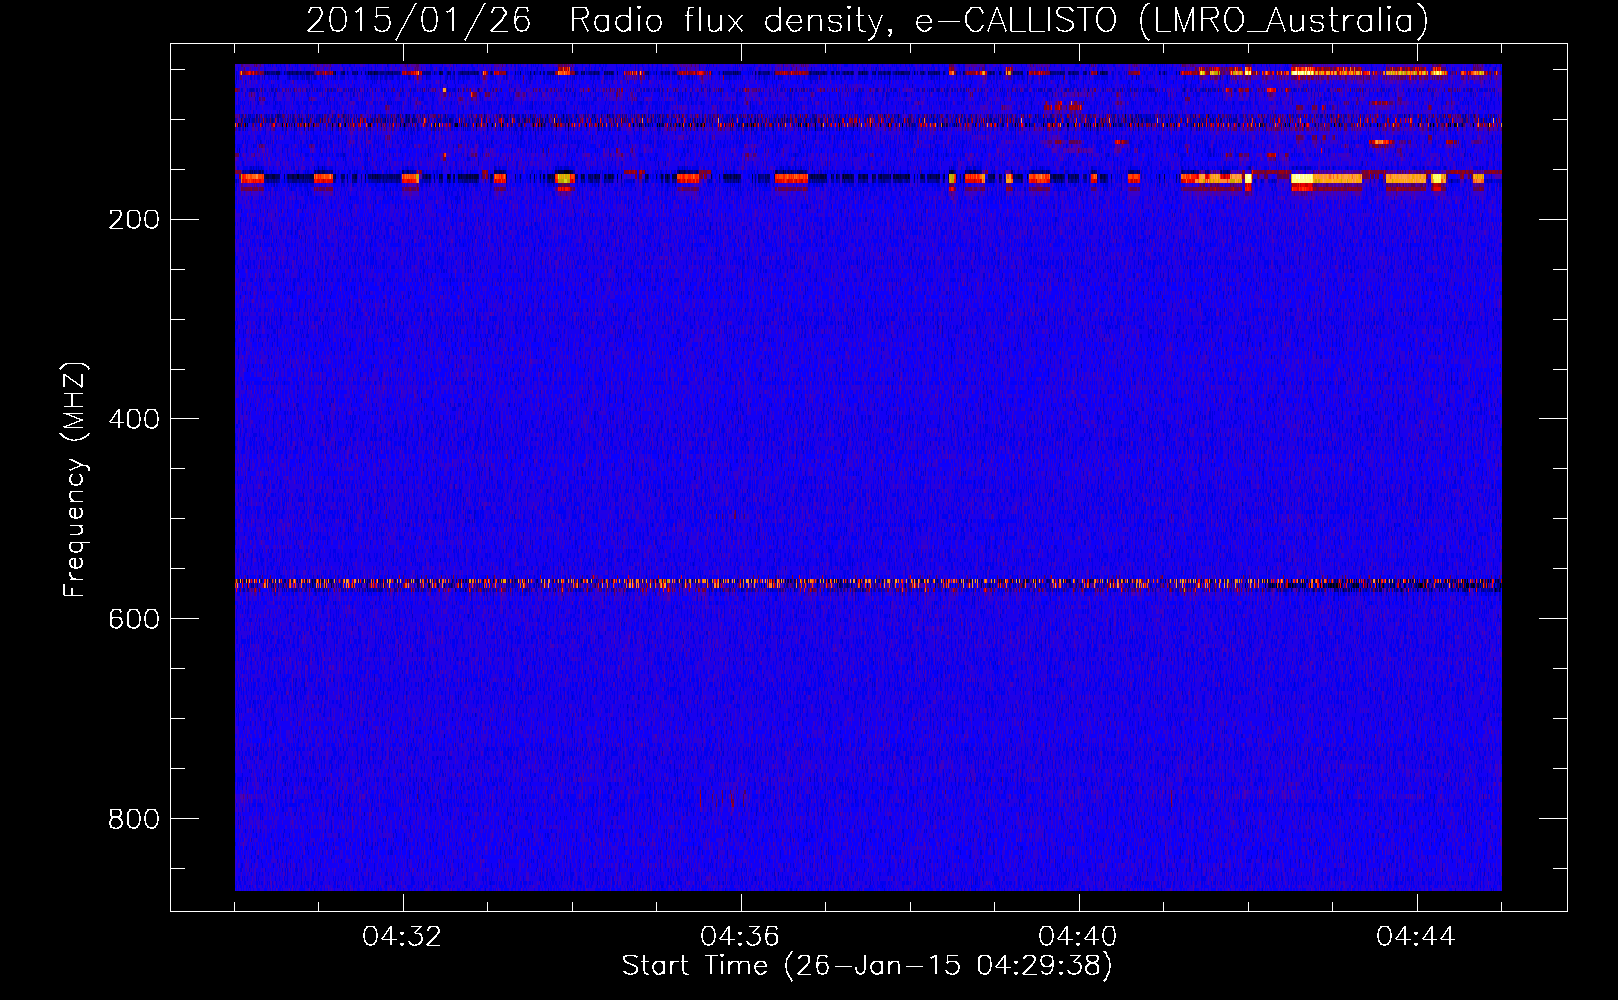The height and width of the screenshot is (1000, 1618).
Task: Click the 800 frequency tick label
Action: (134, 820)
